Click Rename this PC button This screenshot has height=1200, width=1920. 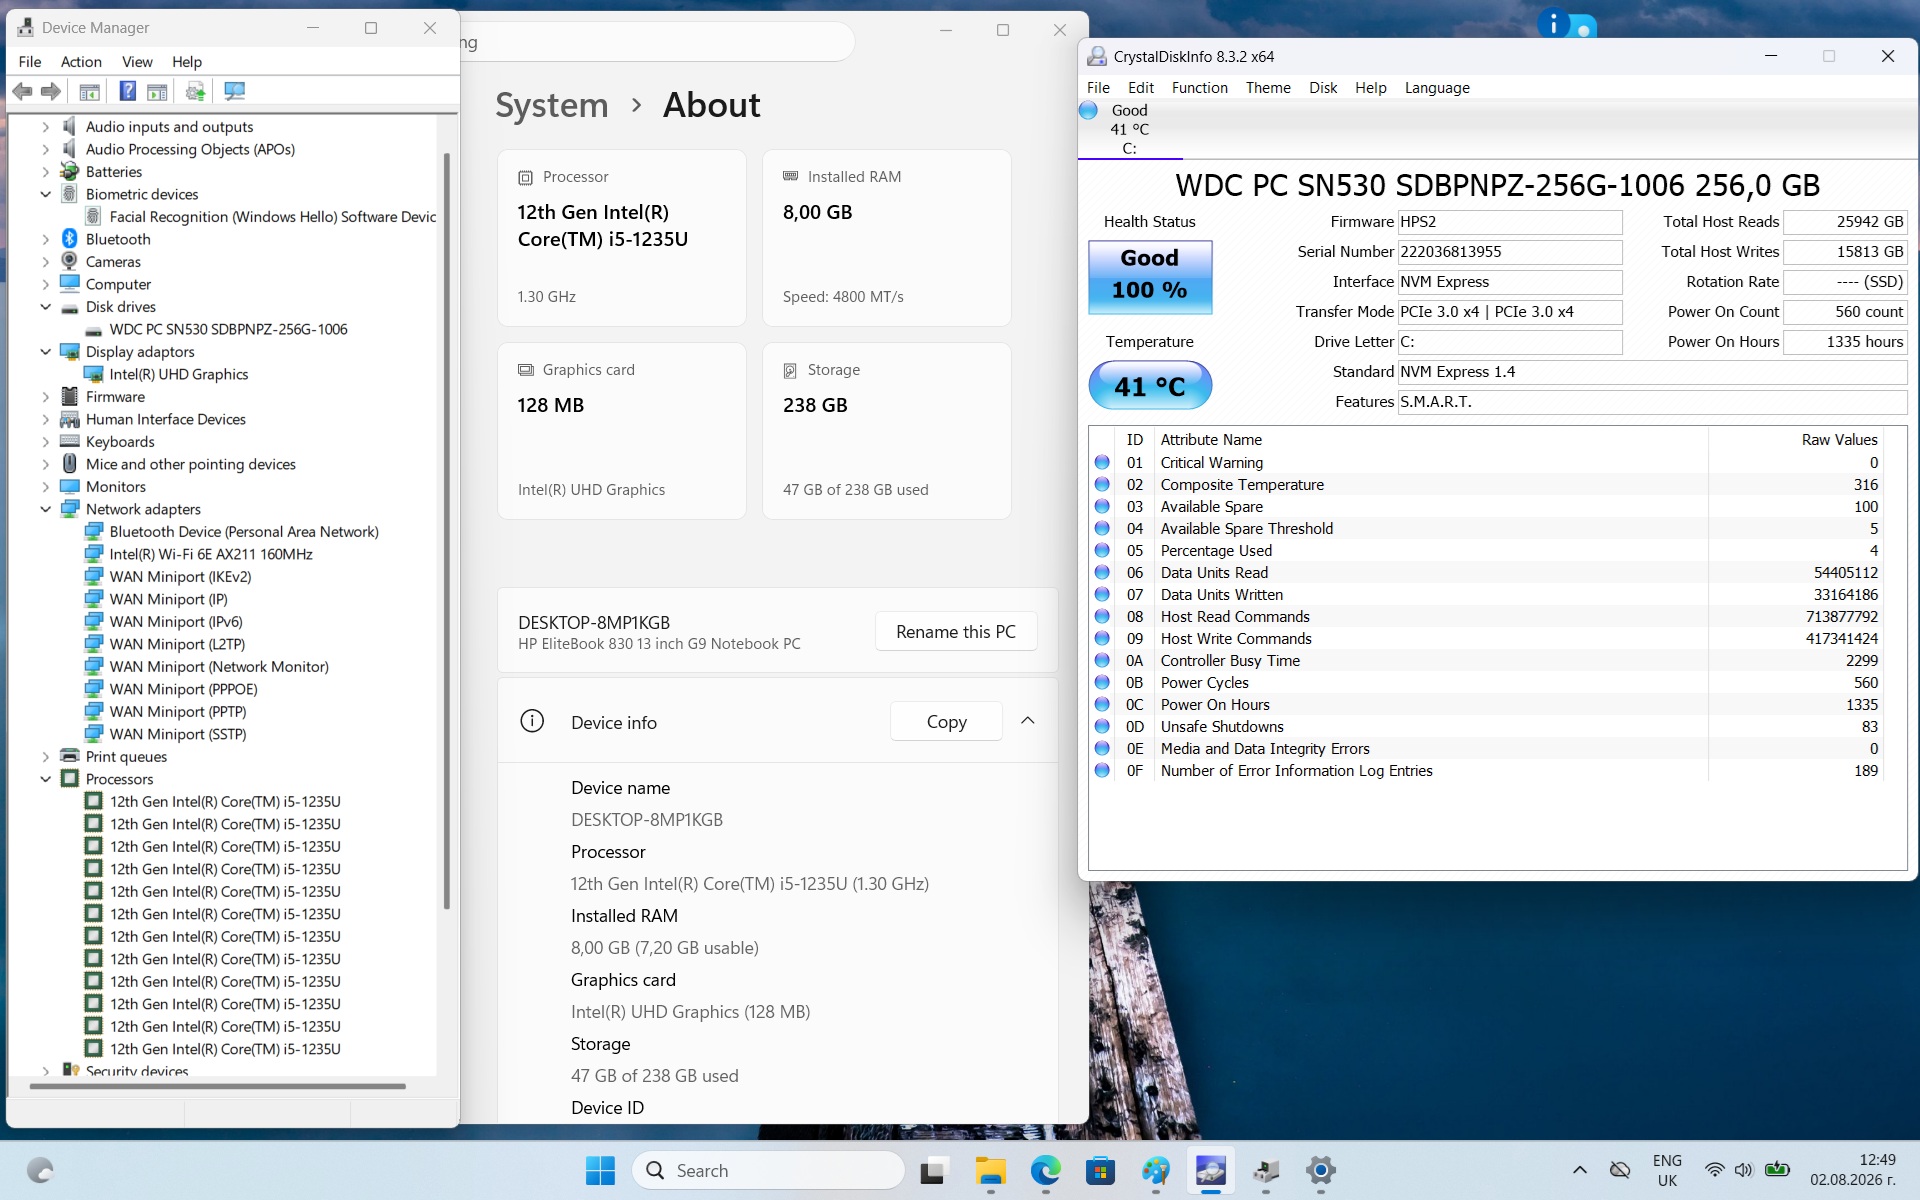click(955, 632)
